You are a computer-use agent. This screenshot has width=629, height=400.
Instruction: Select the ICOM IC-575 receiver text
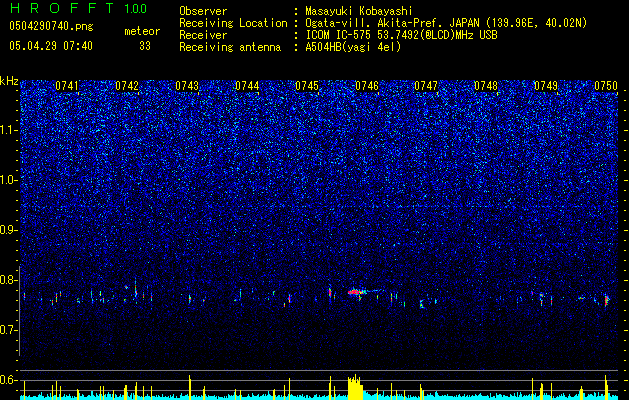[401, 35]
